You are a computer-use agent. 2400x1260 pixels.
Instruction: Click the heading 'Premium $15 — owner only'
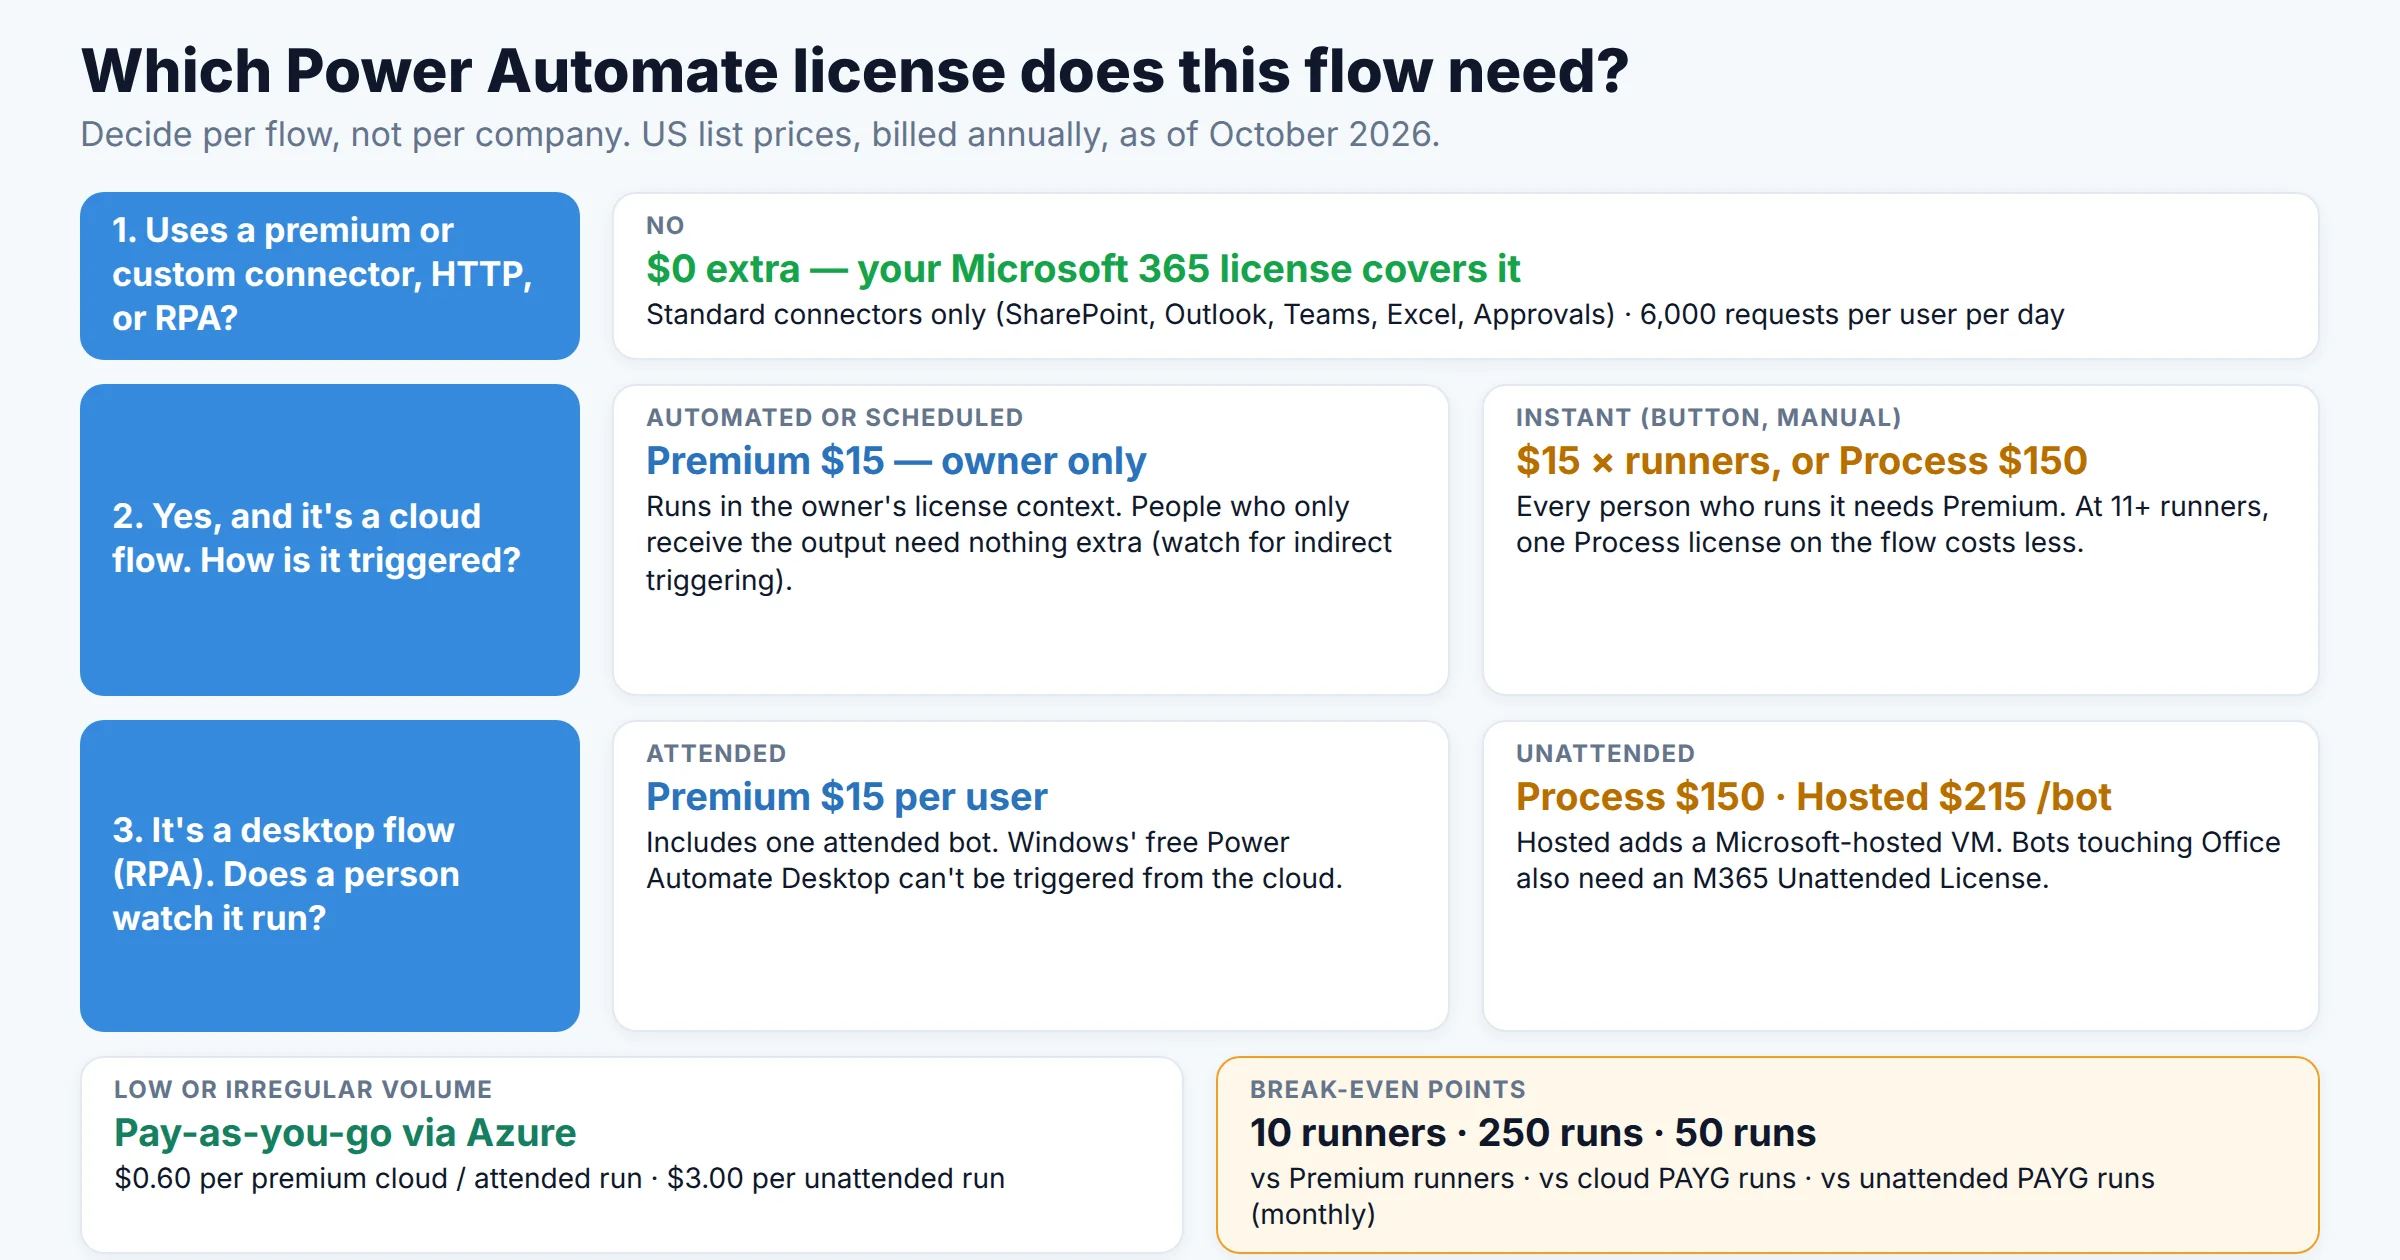896,461
